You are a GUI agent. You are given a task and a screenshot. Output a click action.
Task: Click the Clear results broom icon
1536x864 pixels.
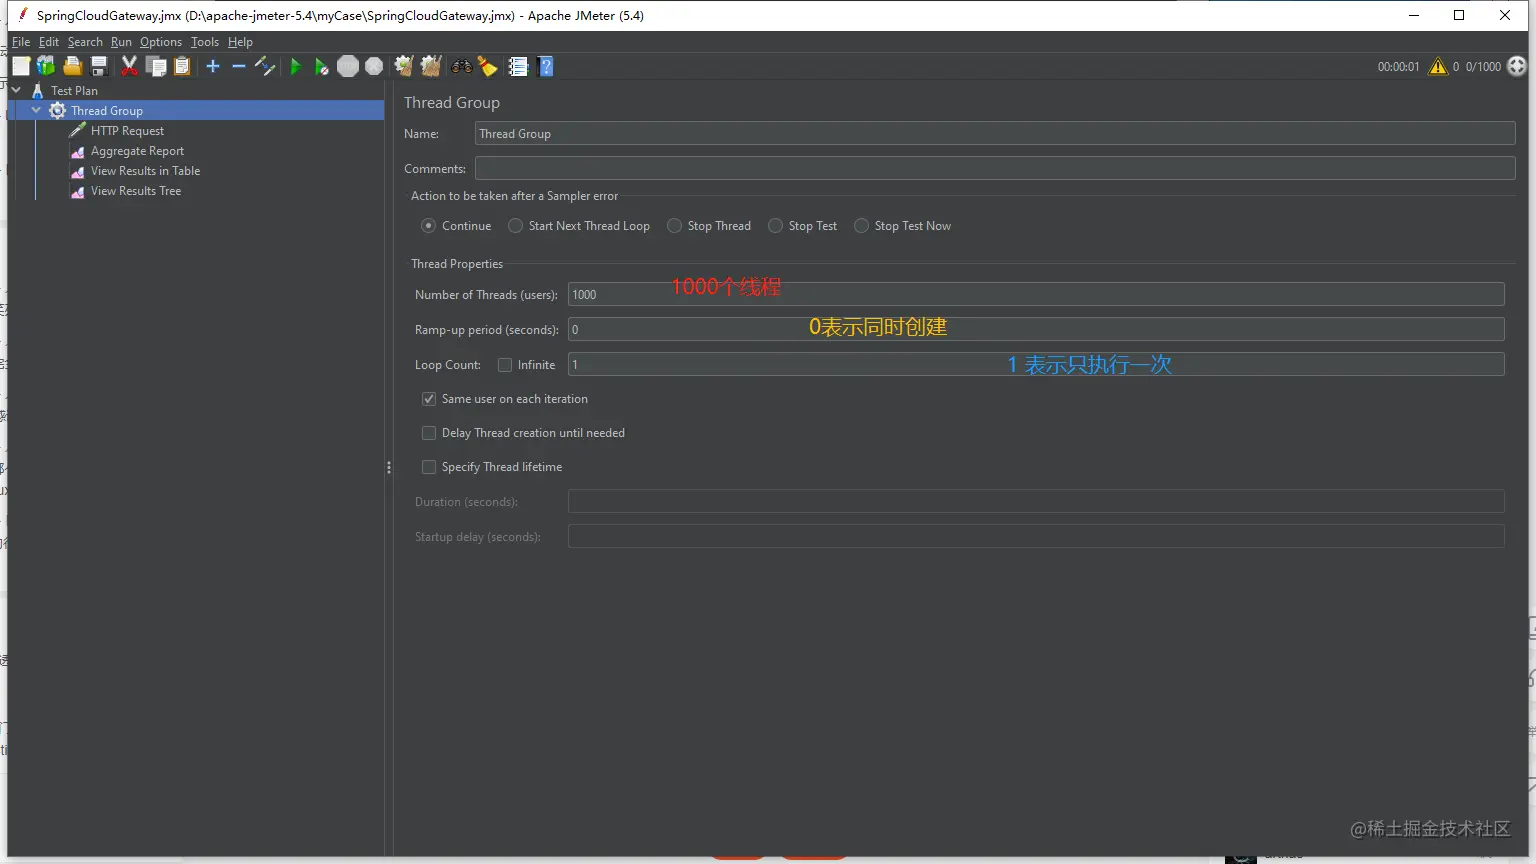[x=404, y=66]
